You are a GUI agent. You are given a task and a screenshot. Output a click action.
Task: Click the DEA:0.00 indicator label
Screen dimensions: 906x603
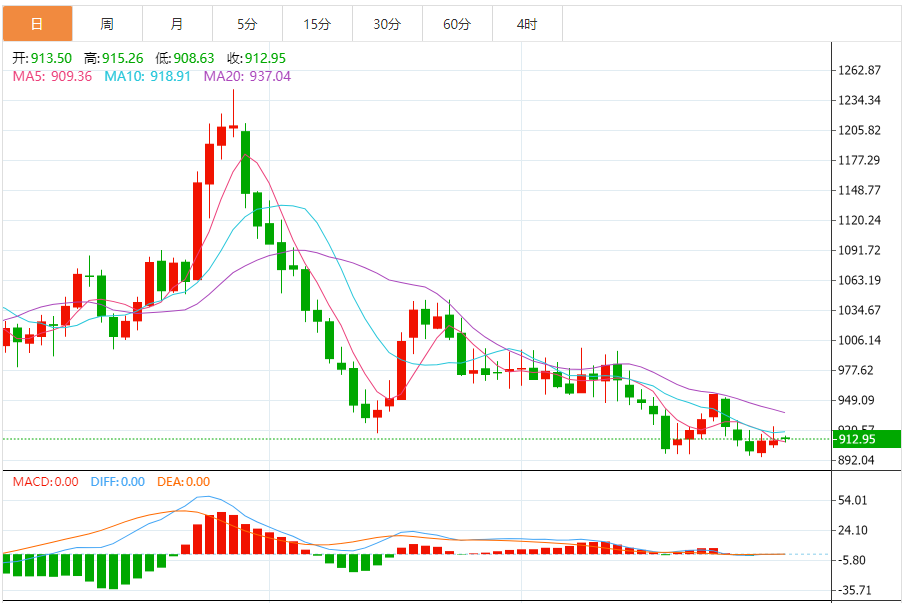184,482
